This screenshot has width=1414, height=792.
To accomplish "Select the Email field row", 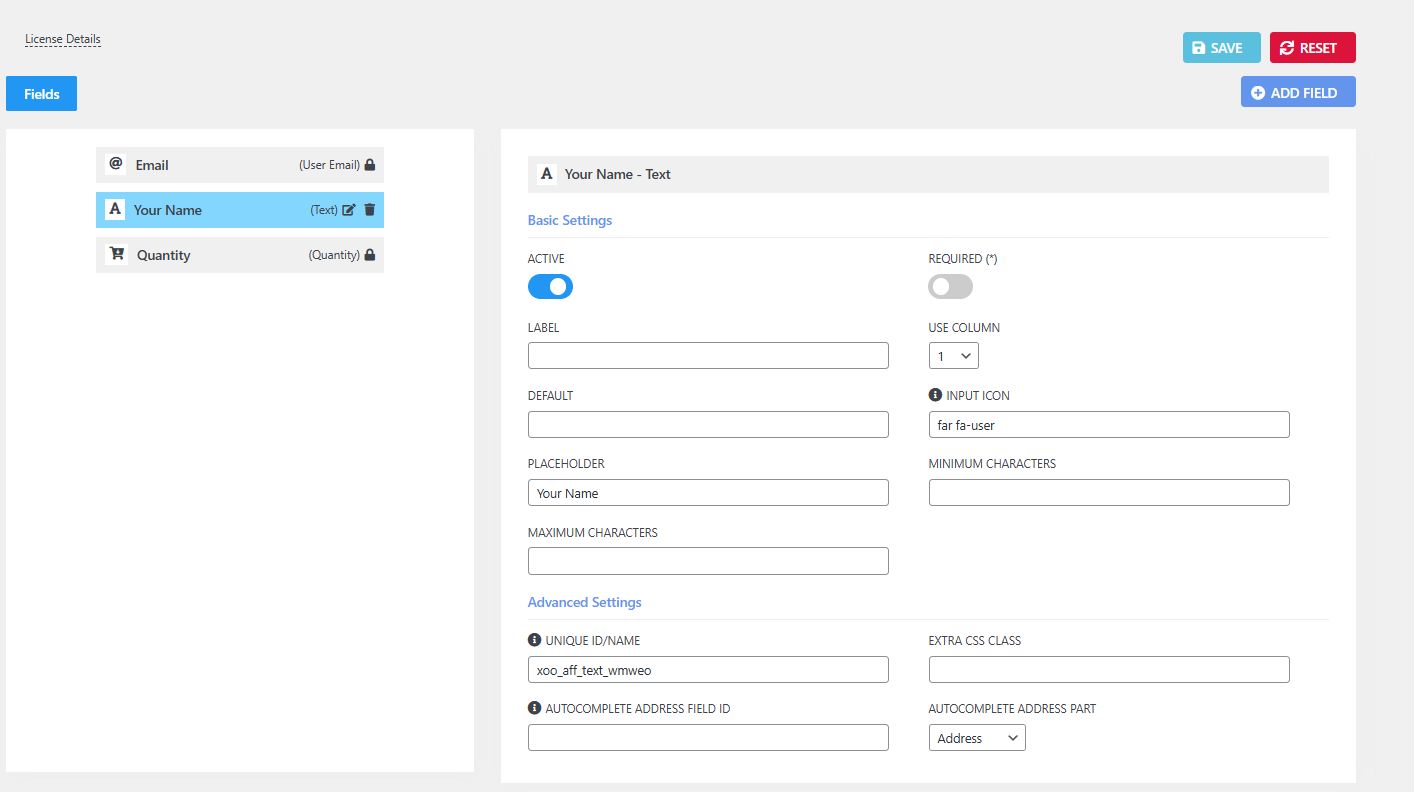I will 240,165.
